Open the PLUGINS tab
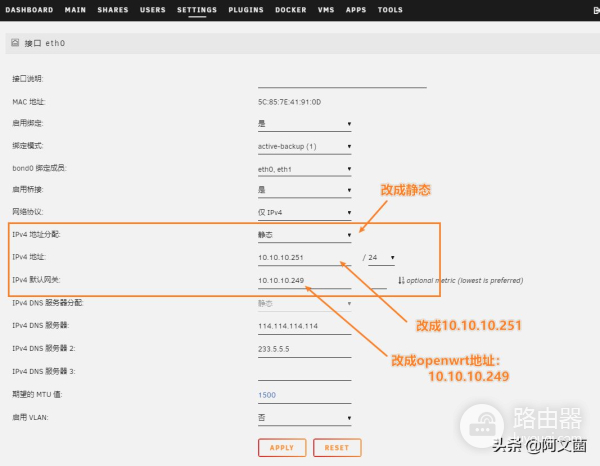The height and width of the screenshot is (466, 600). (246, 10)
